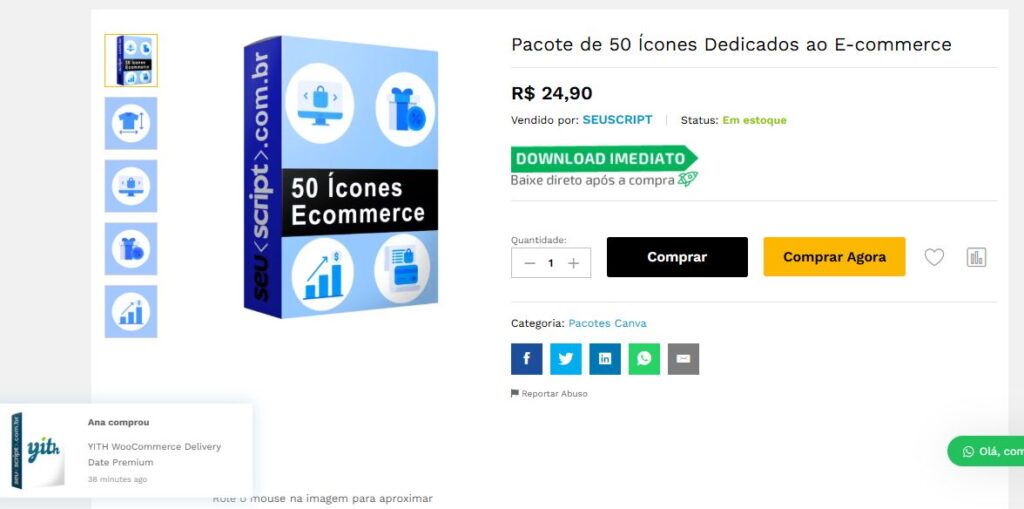Select the gift box discount thumbnail

(x=131, y=248)
